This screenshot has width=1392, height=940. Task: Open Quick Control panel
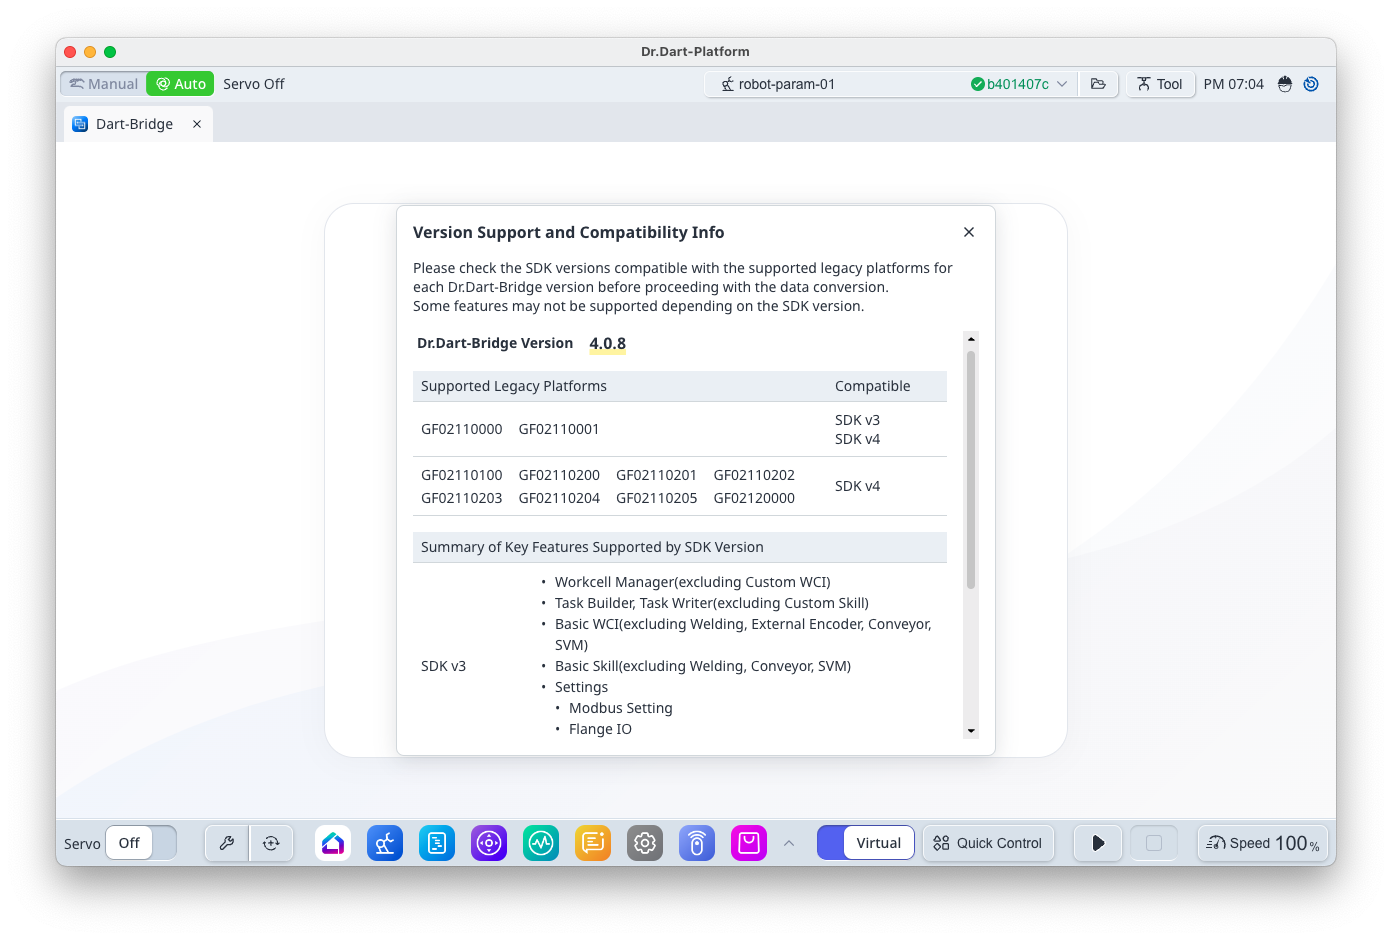coord(988,843)
